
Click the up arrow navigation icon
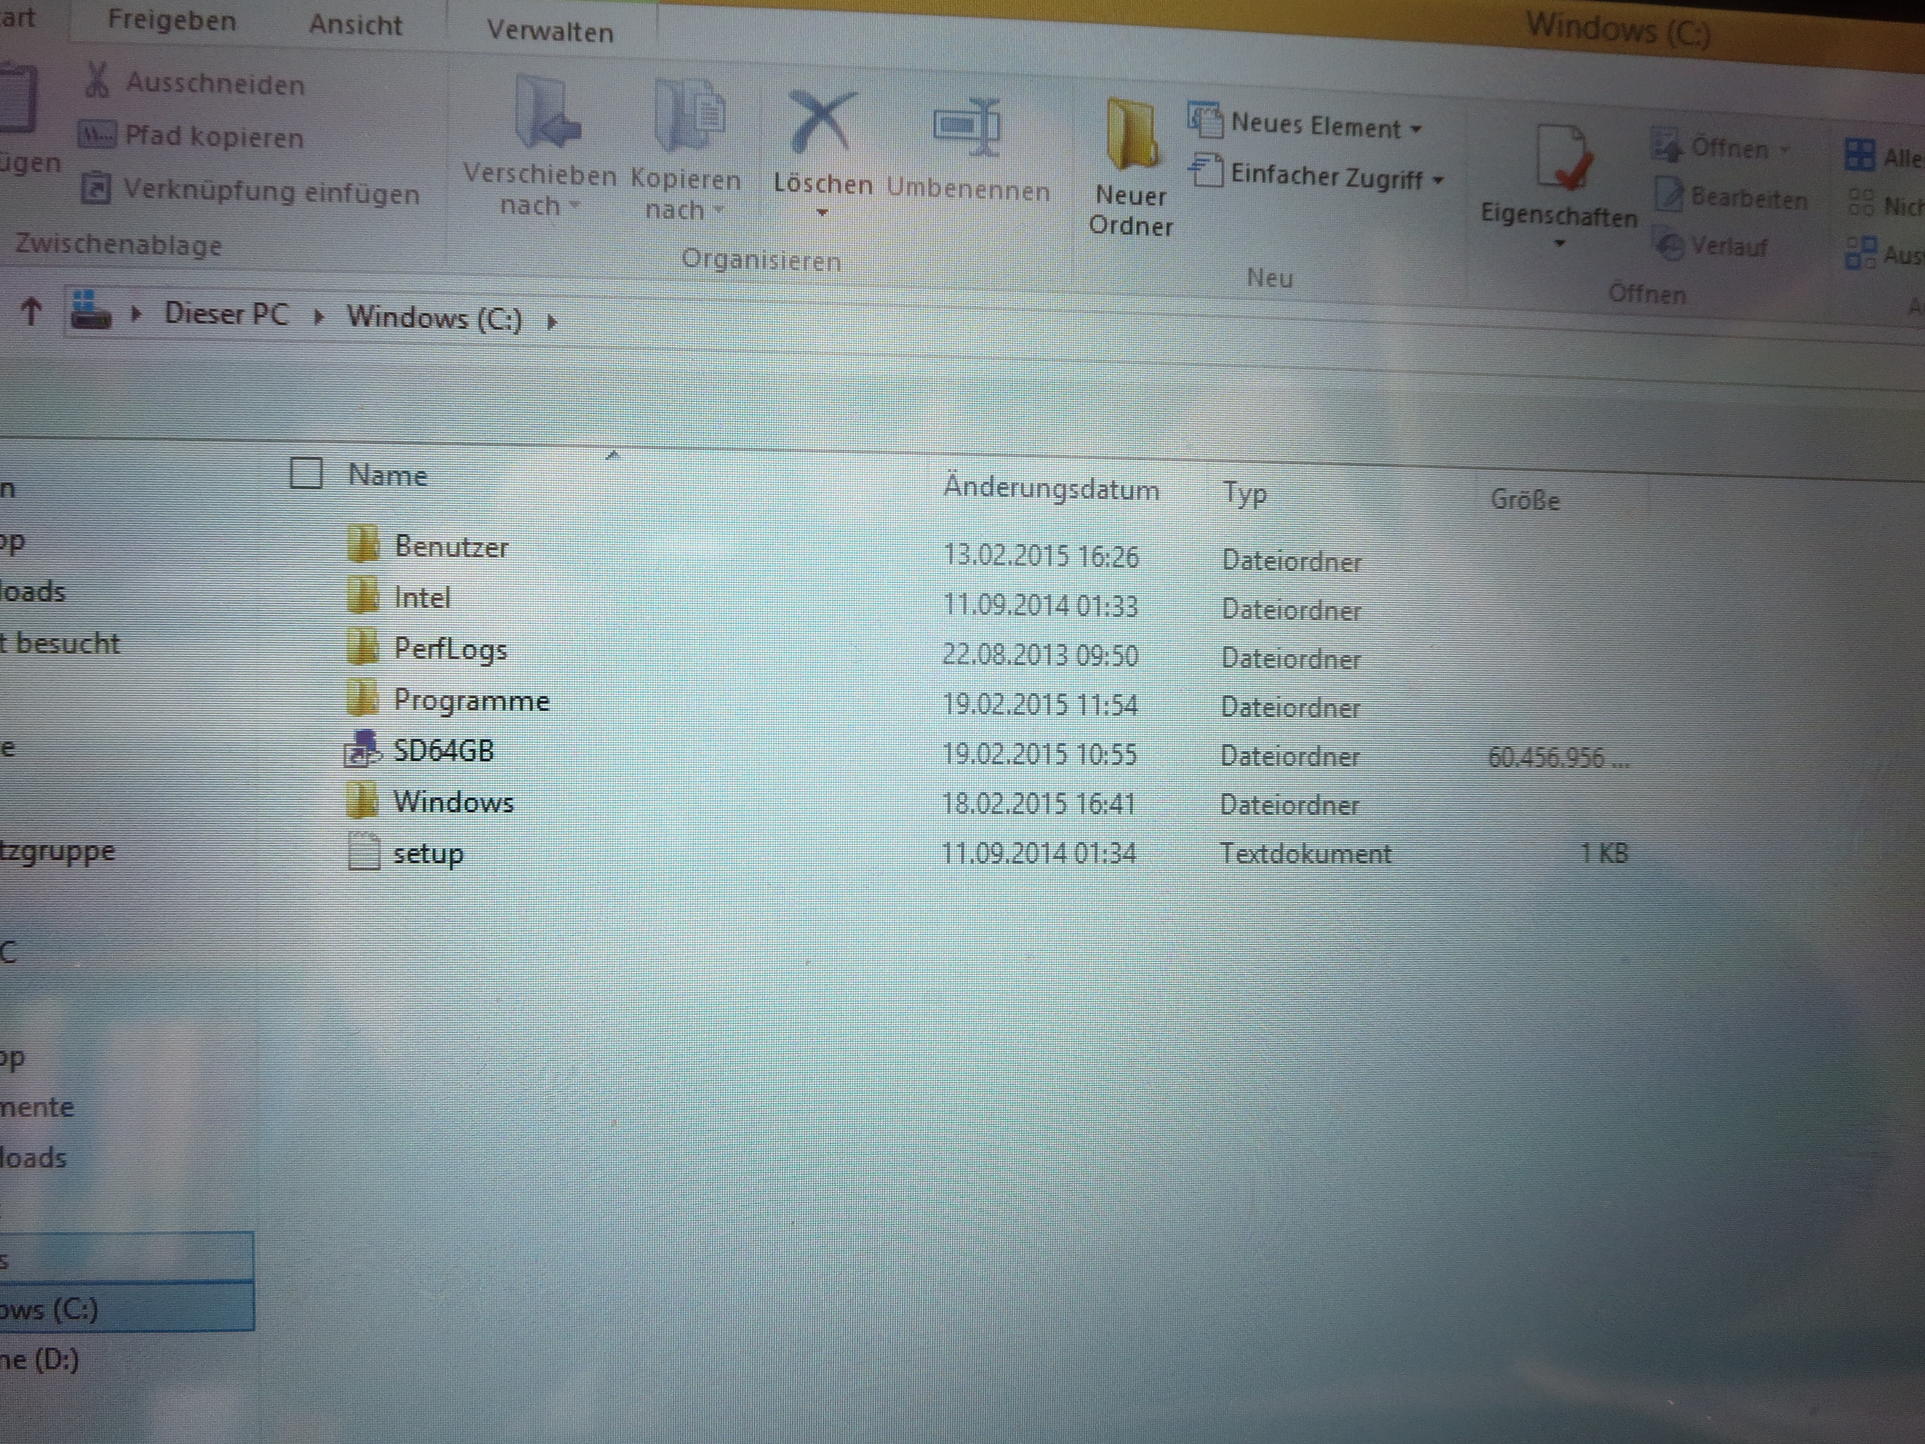pos(31,313)
